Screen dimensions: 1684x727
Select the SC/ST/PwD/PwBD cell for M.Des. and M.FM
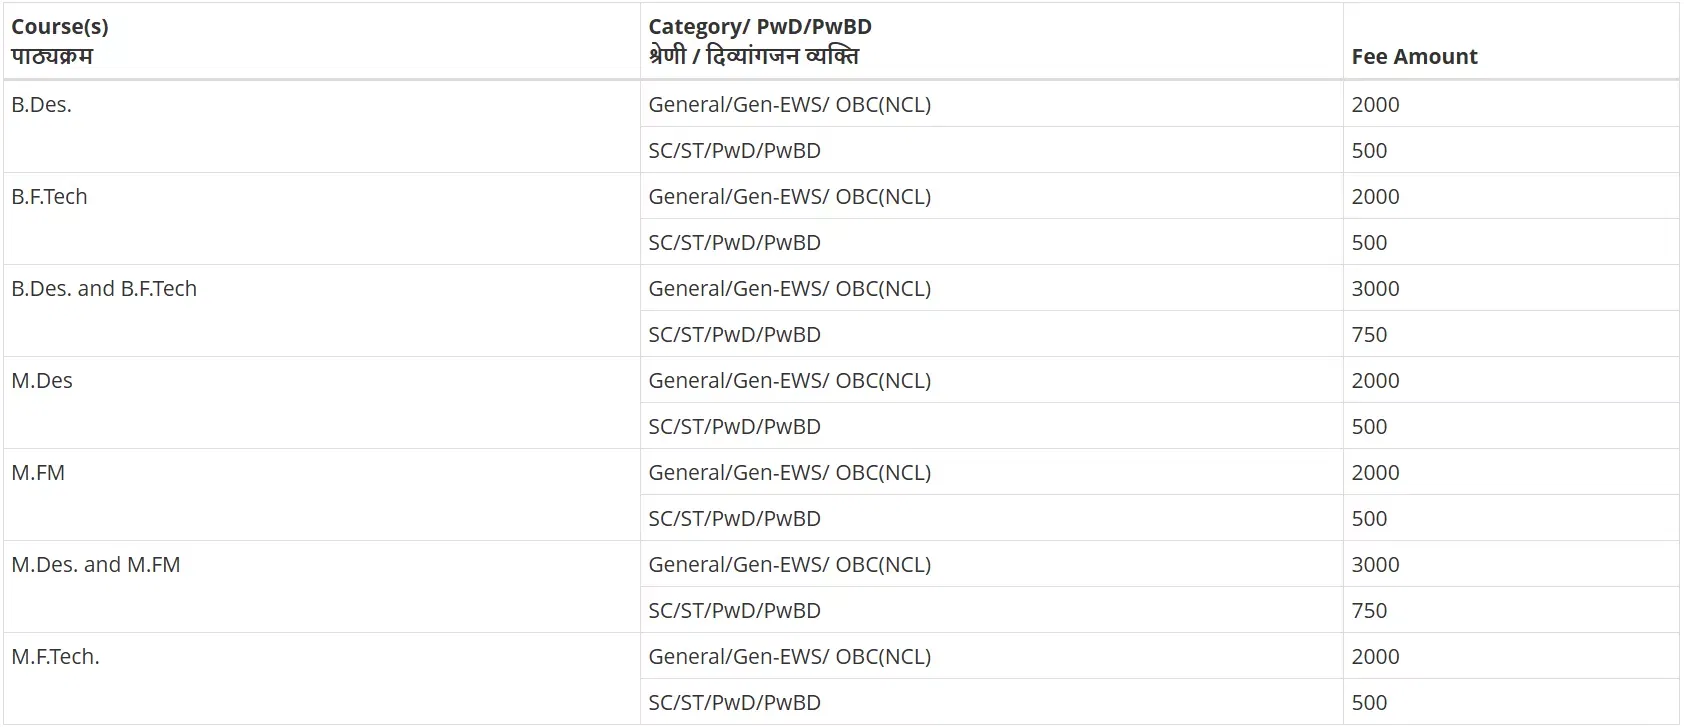tap(735, 611)
